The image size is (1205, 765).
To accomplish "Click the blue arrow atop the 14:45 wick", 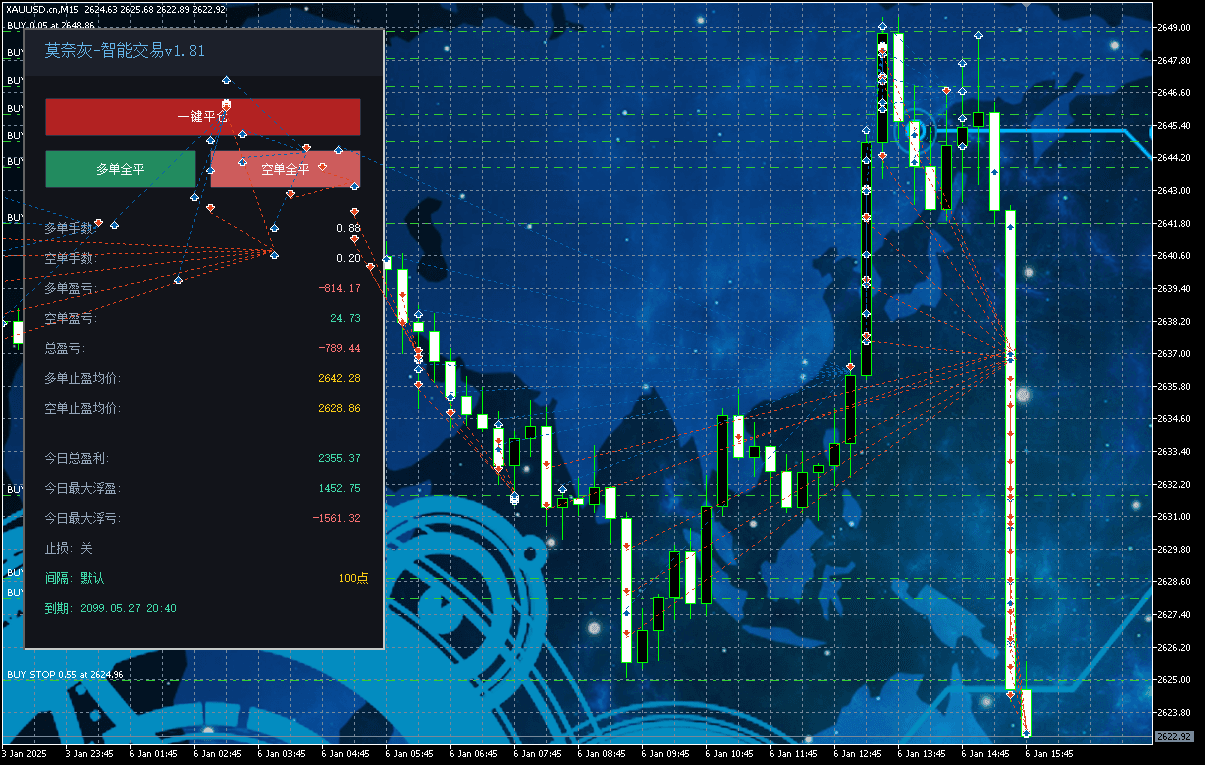I will point(978,35).
